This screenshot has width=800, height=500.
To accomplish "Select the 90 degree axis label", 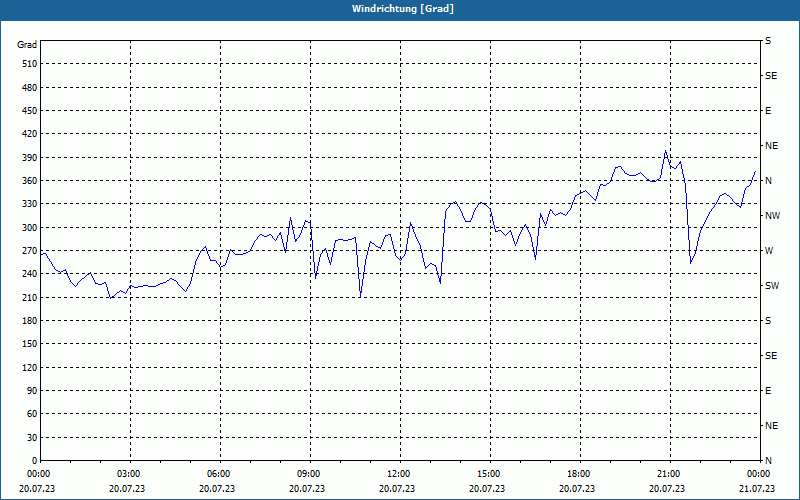I will pyautogui.click(x=32, y=391).
